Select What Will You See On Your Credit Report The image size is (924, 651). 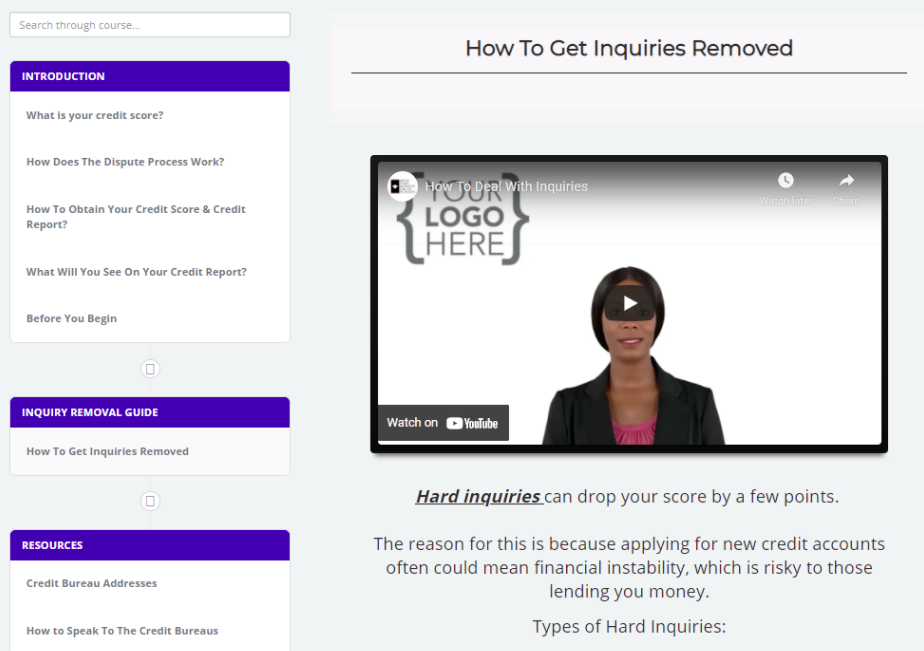pyautogui.click(x=136, y=272)
